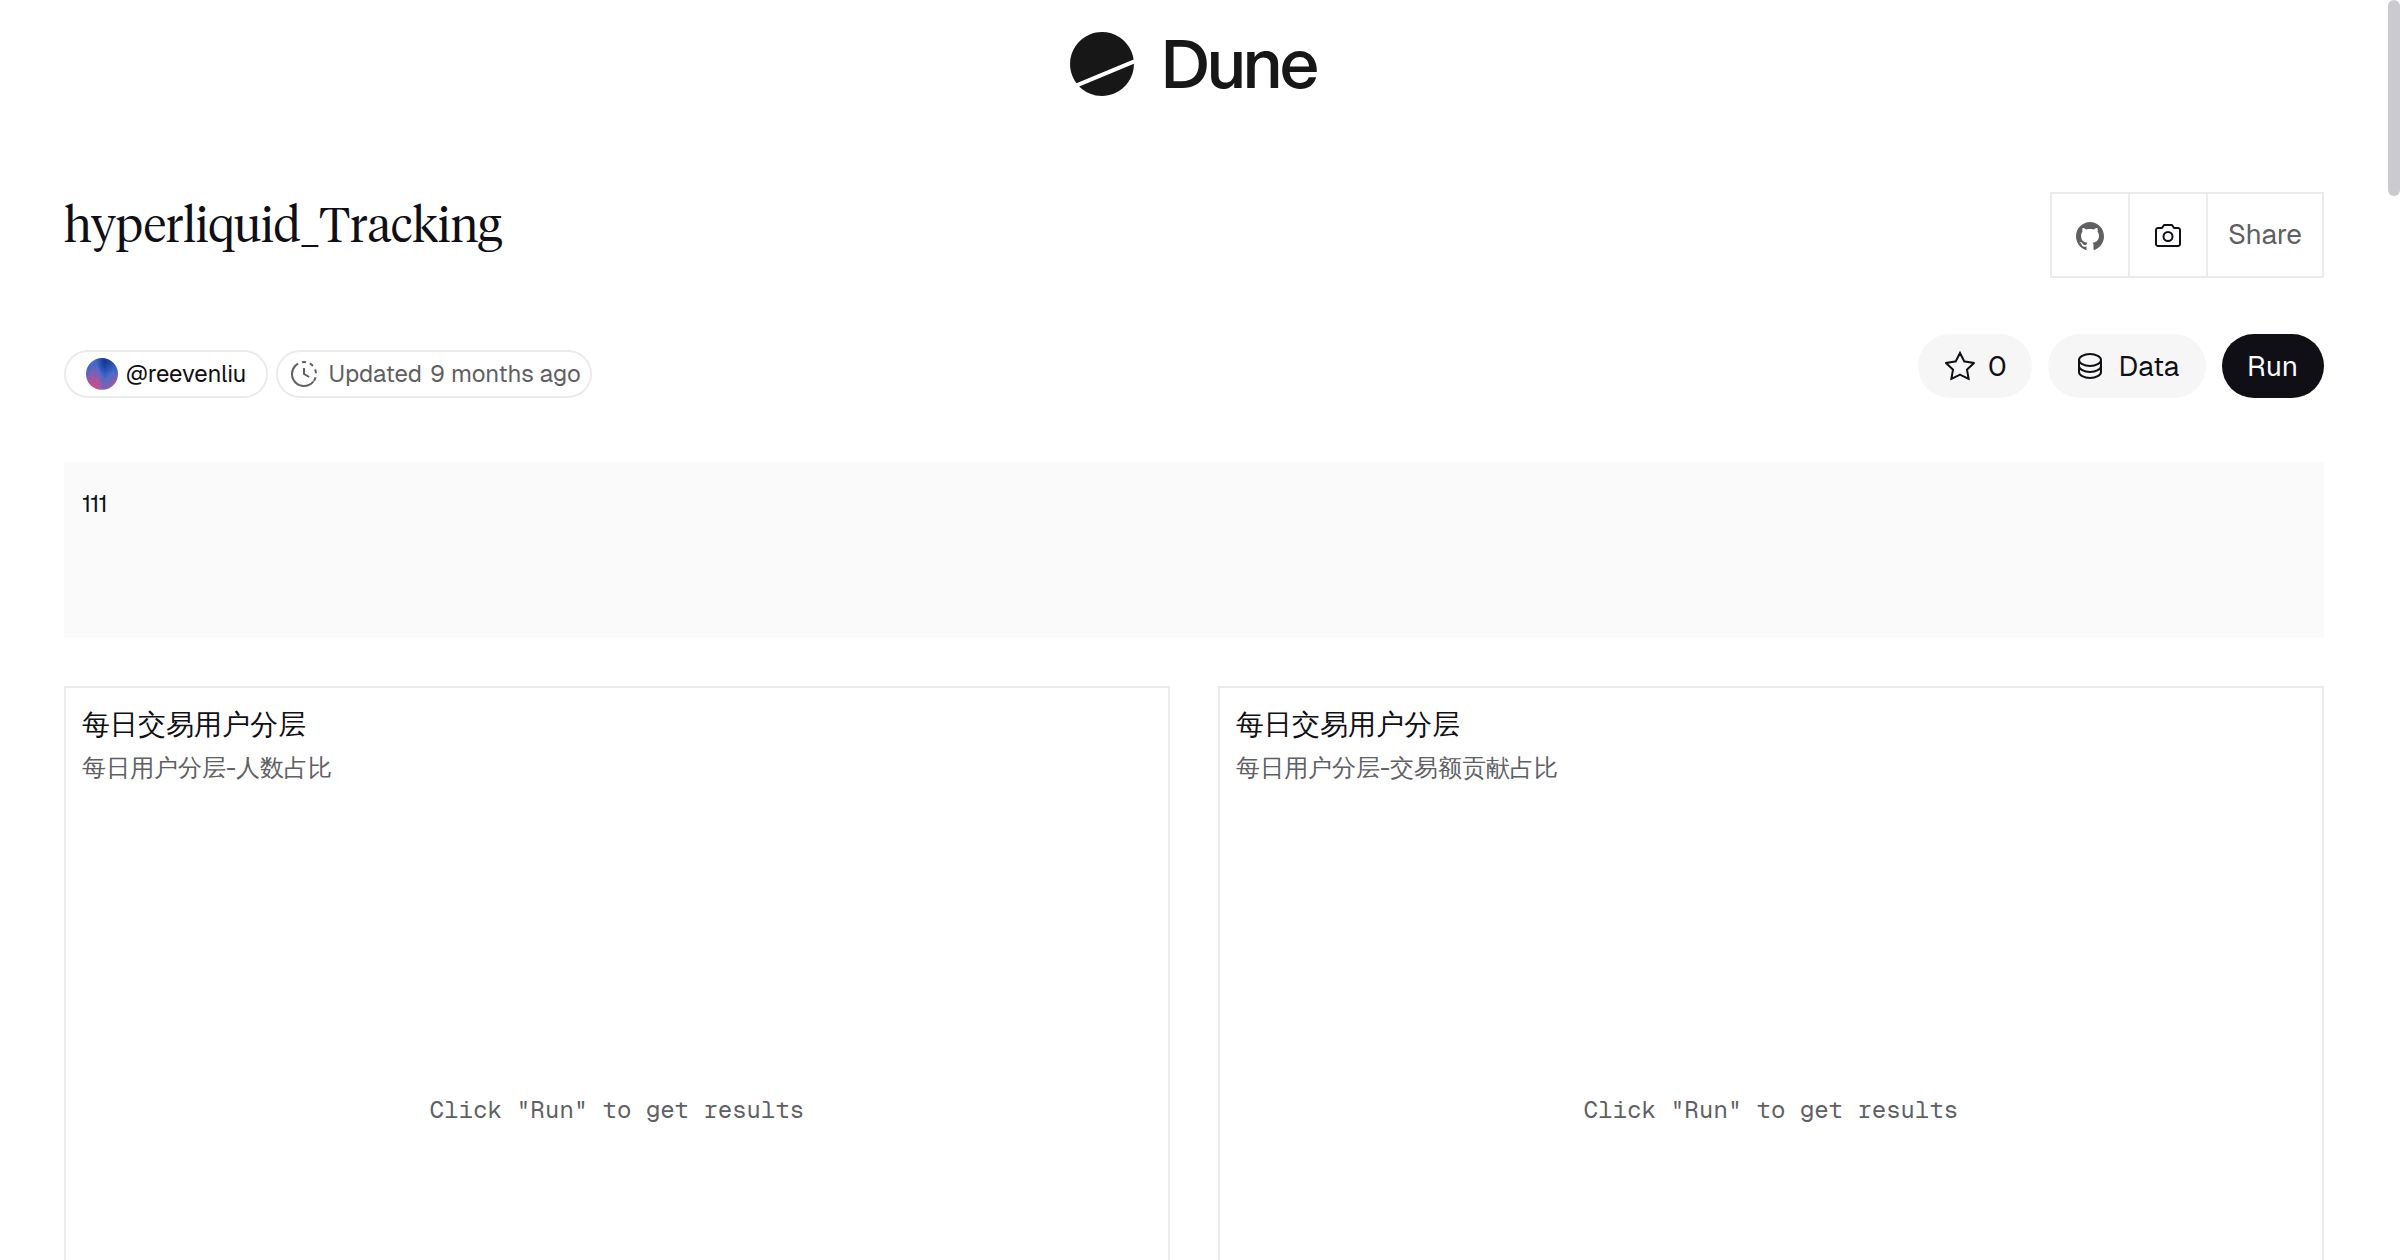
Task: Click the right 每日交易用户分层 chart title
Action: click(1348, 724)
